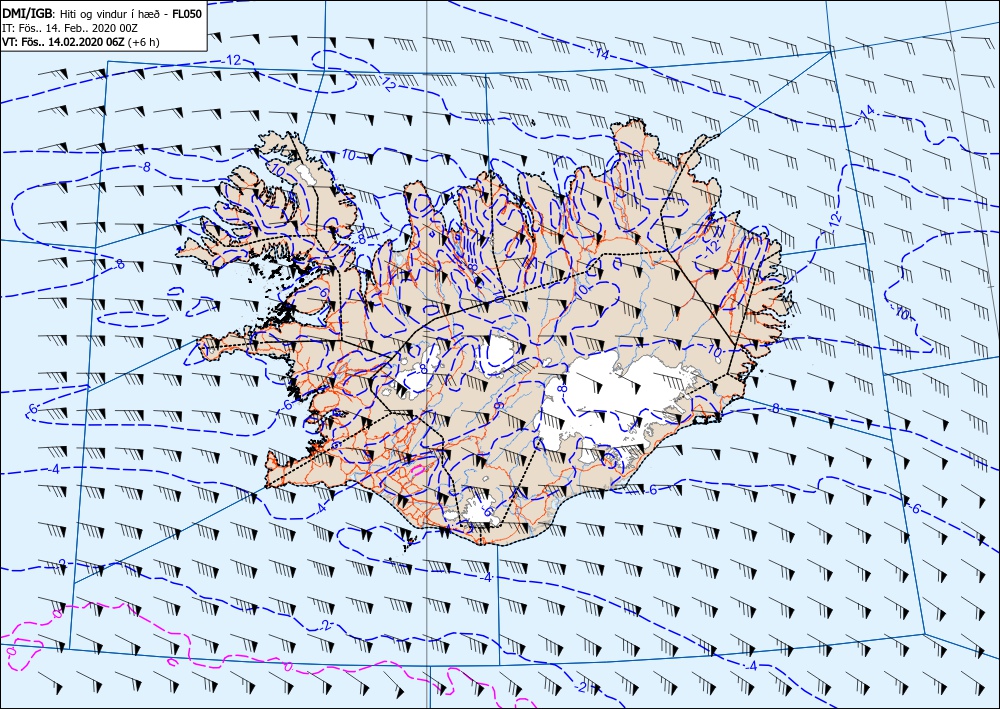
Task: Click the "14.02.2020 06Z" valid time text
Action: [86, 42]
